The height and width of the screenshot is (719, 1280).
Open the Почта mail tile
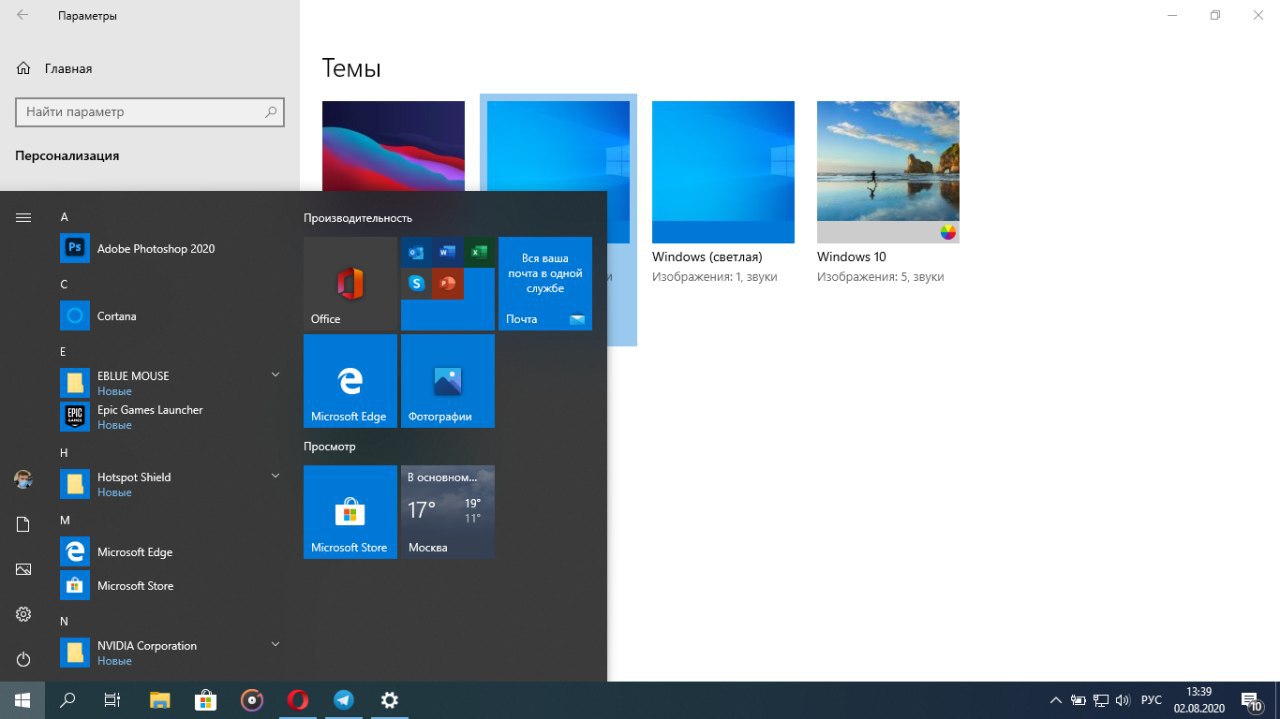[545, 284]
